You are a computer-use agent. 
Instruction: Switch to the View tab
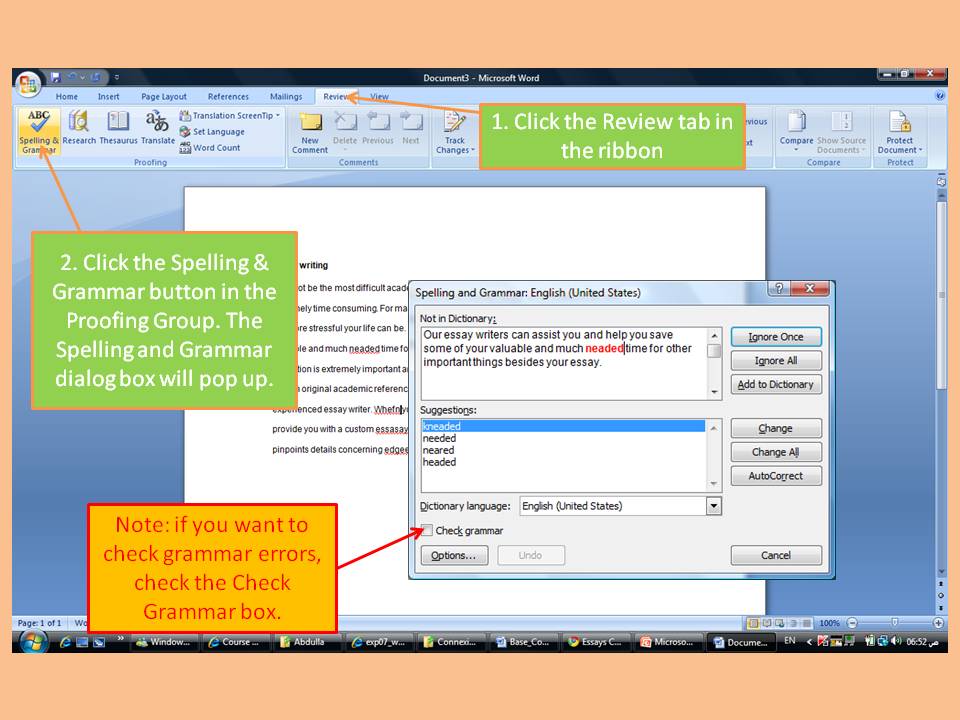379,96
